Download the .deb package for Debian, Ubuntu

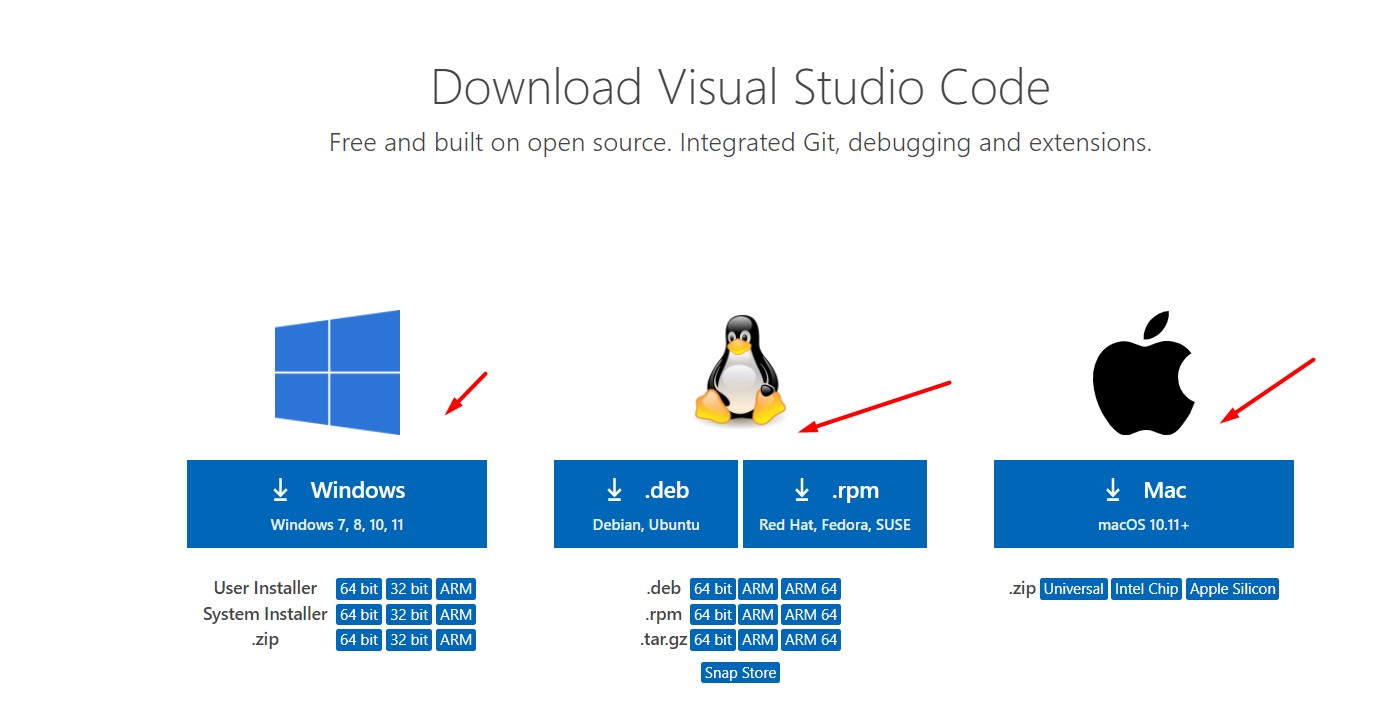point(645,504)
